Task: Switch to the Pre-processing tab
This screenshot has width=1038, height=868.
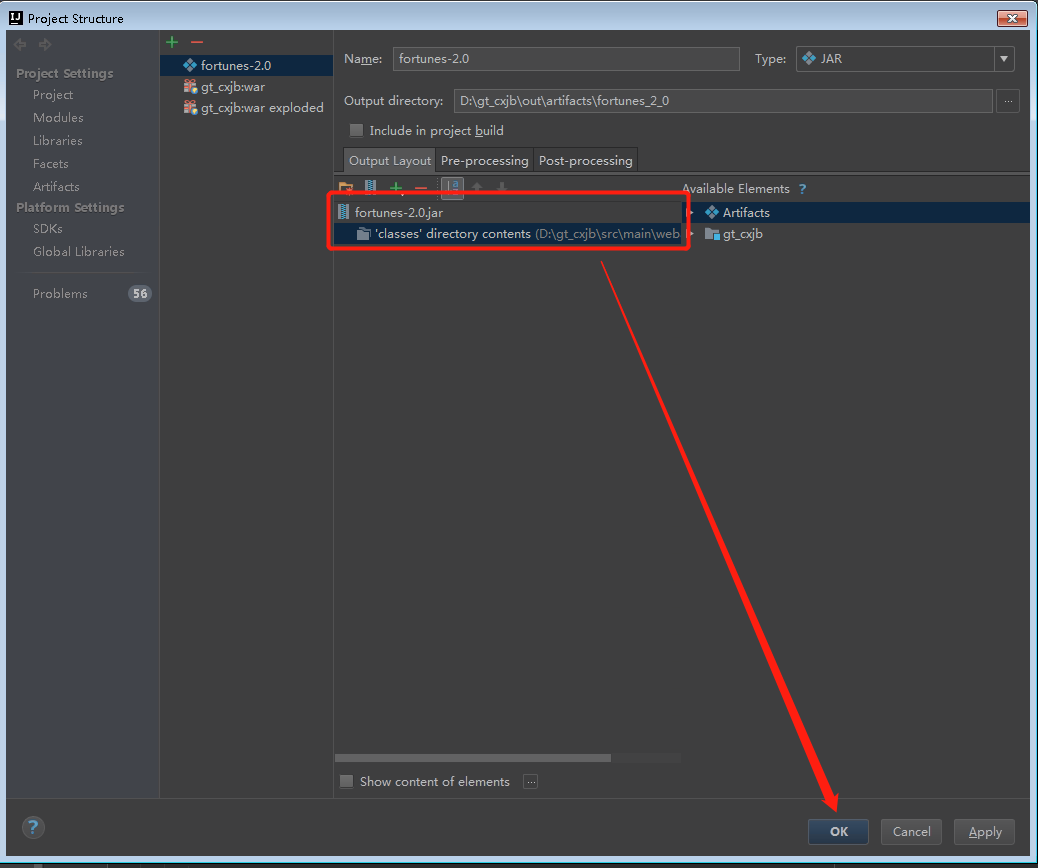Action: click(x=484, y=160)
